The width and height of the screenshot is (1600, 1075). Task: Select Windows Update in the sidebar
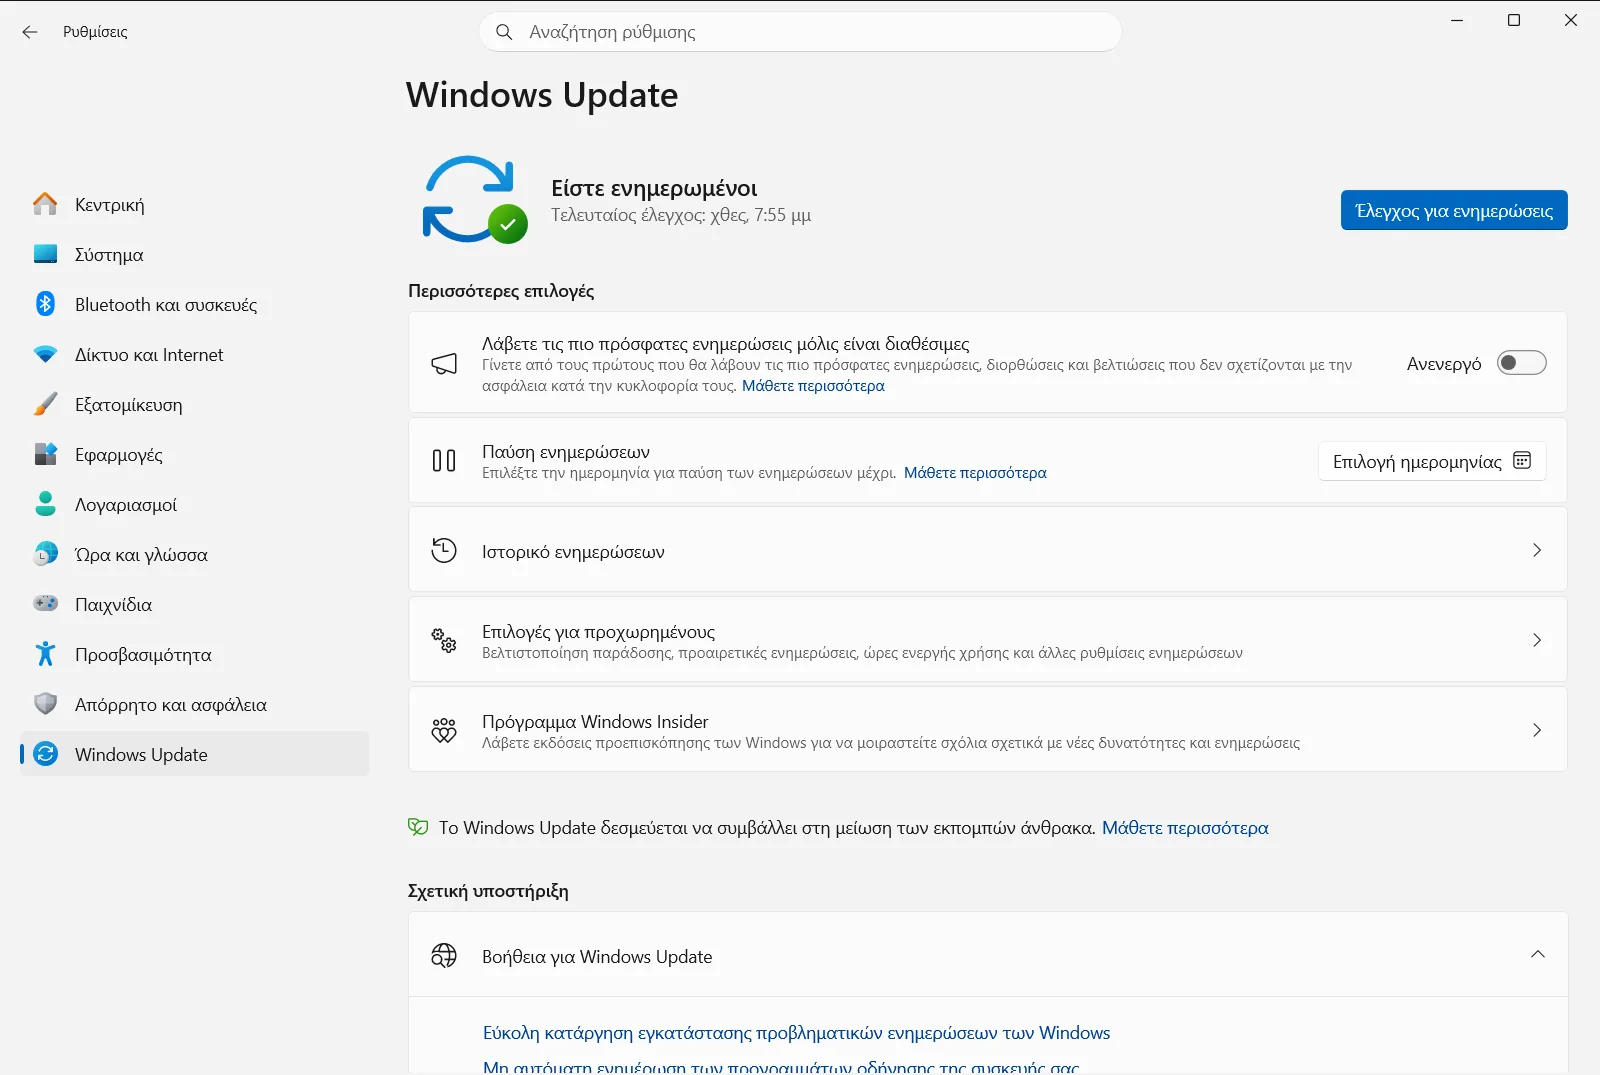pos(194,754)
